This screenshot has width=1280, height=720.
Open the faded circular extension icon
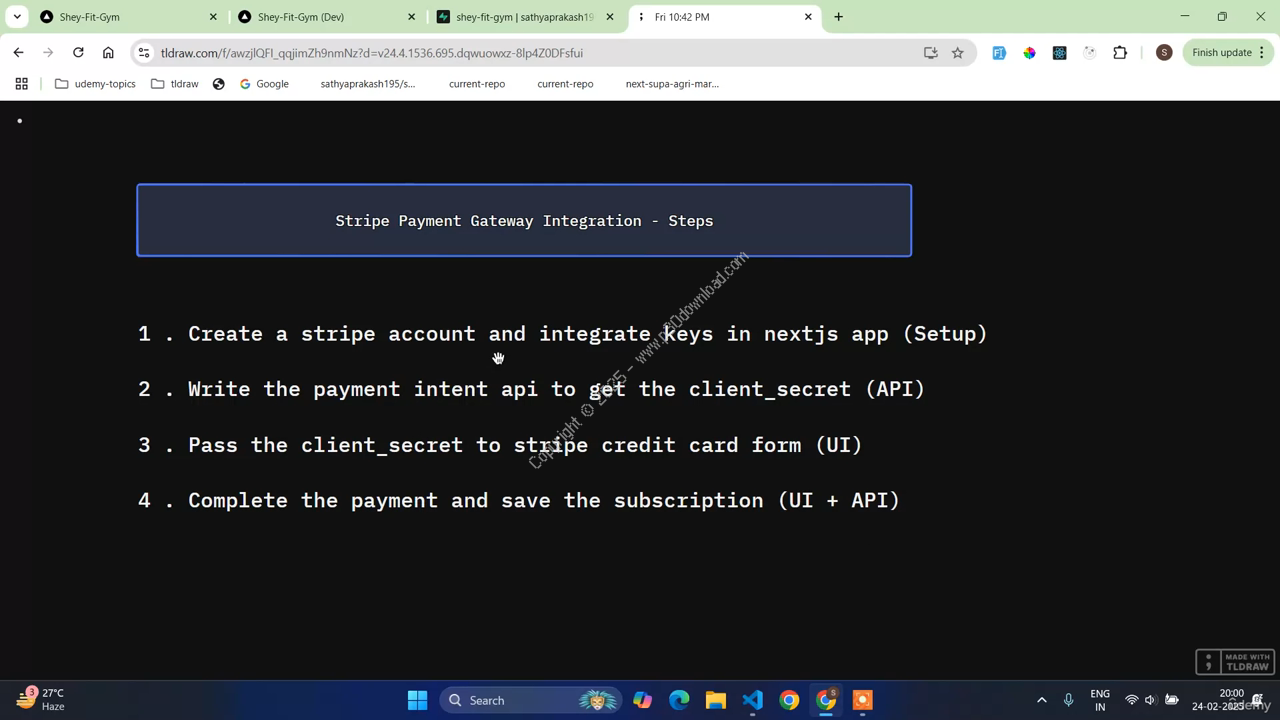[x=1090, y=53]
